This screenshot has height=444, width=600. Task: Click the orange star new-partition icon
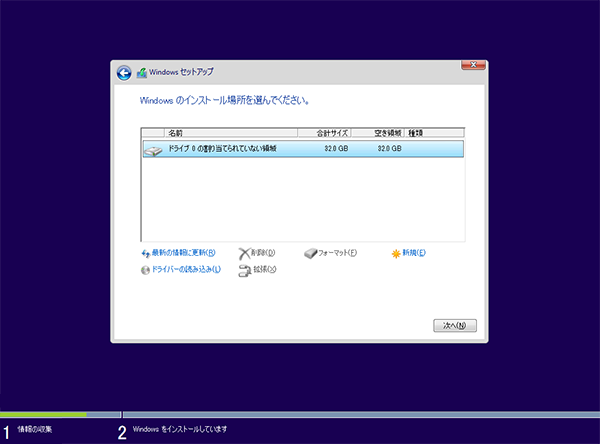coord(396,254)
